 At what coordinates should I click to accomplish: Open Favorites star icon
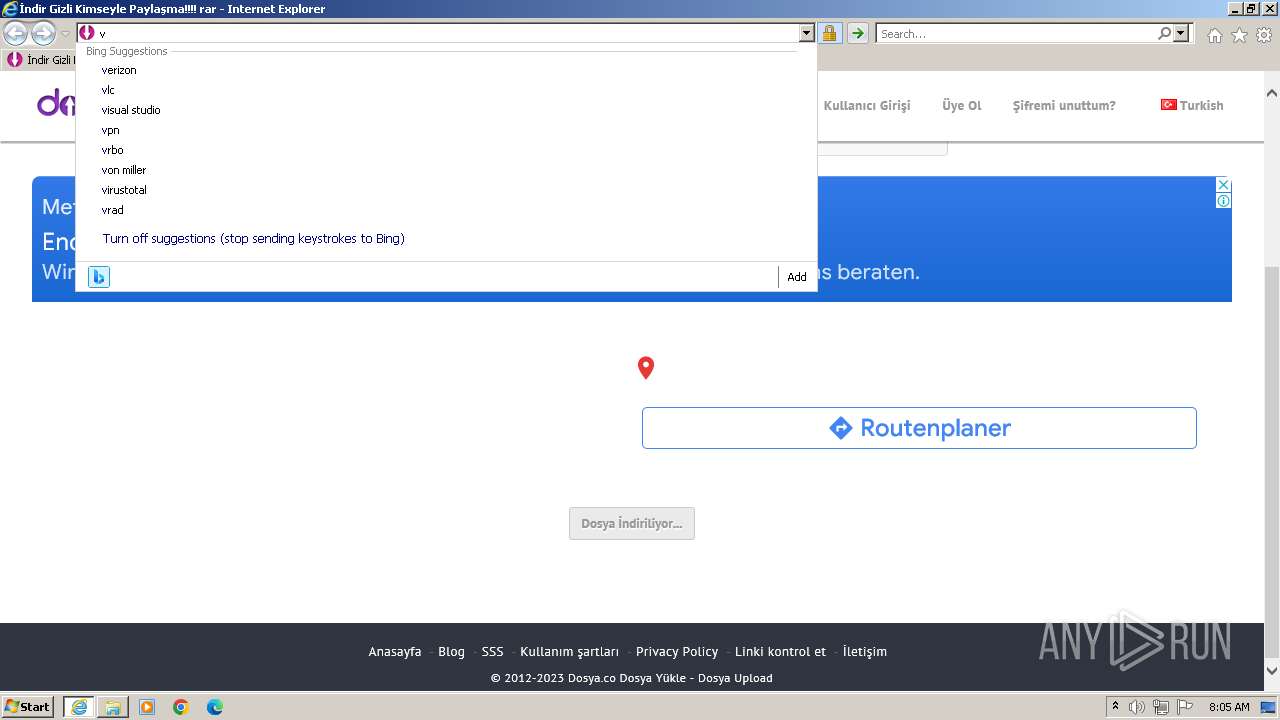(1239, 35)
